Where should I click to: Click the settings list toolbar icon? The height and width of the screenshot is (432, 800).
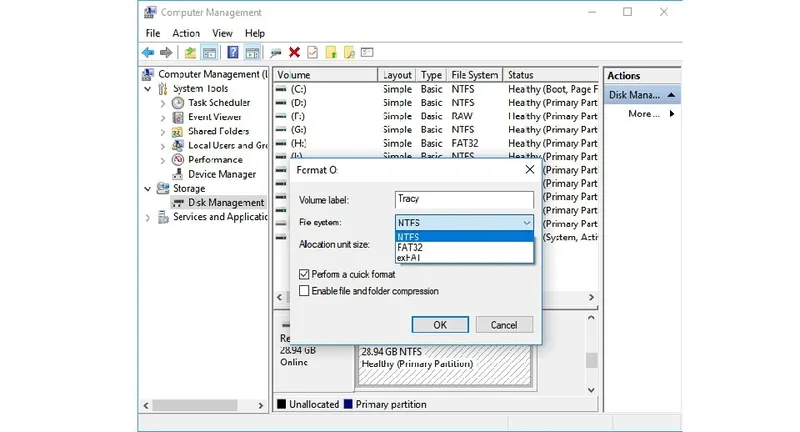coord(367,53)
